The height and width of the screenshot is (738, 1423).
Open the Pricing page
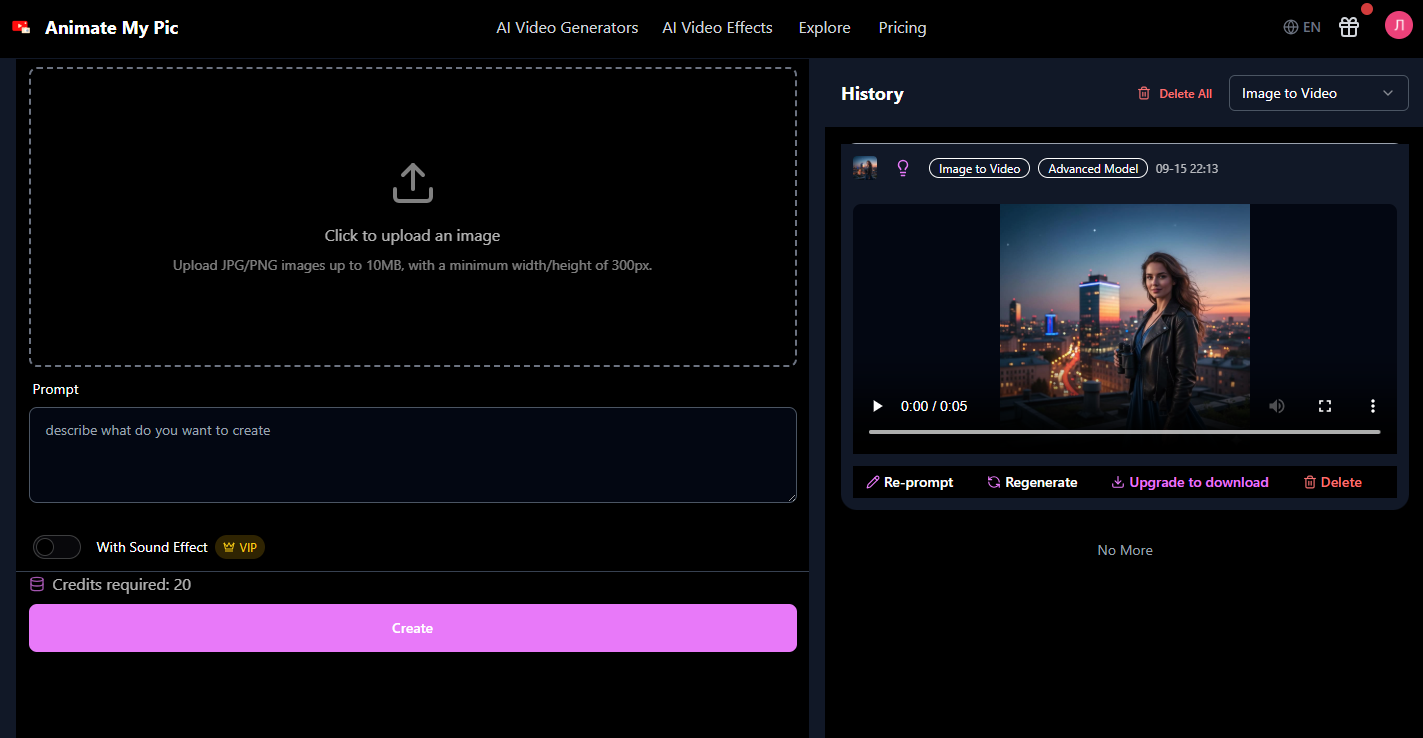pyautogui.click(x=902, y=28)
